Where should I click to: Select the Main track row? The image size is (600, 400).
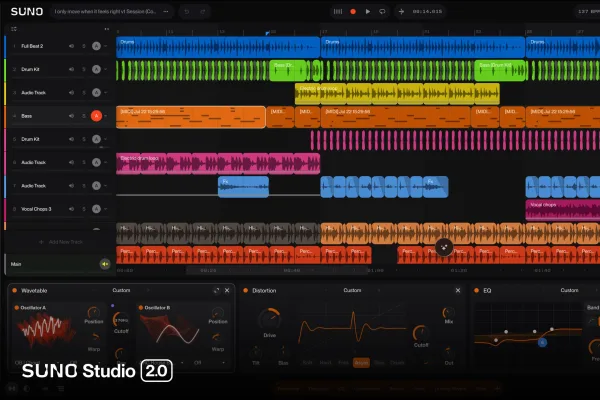(59, 264)
